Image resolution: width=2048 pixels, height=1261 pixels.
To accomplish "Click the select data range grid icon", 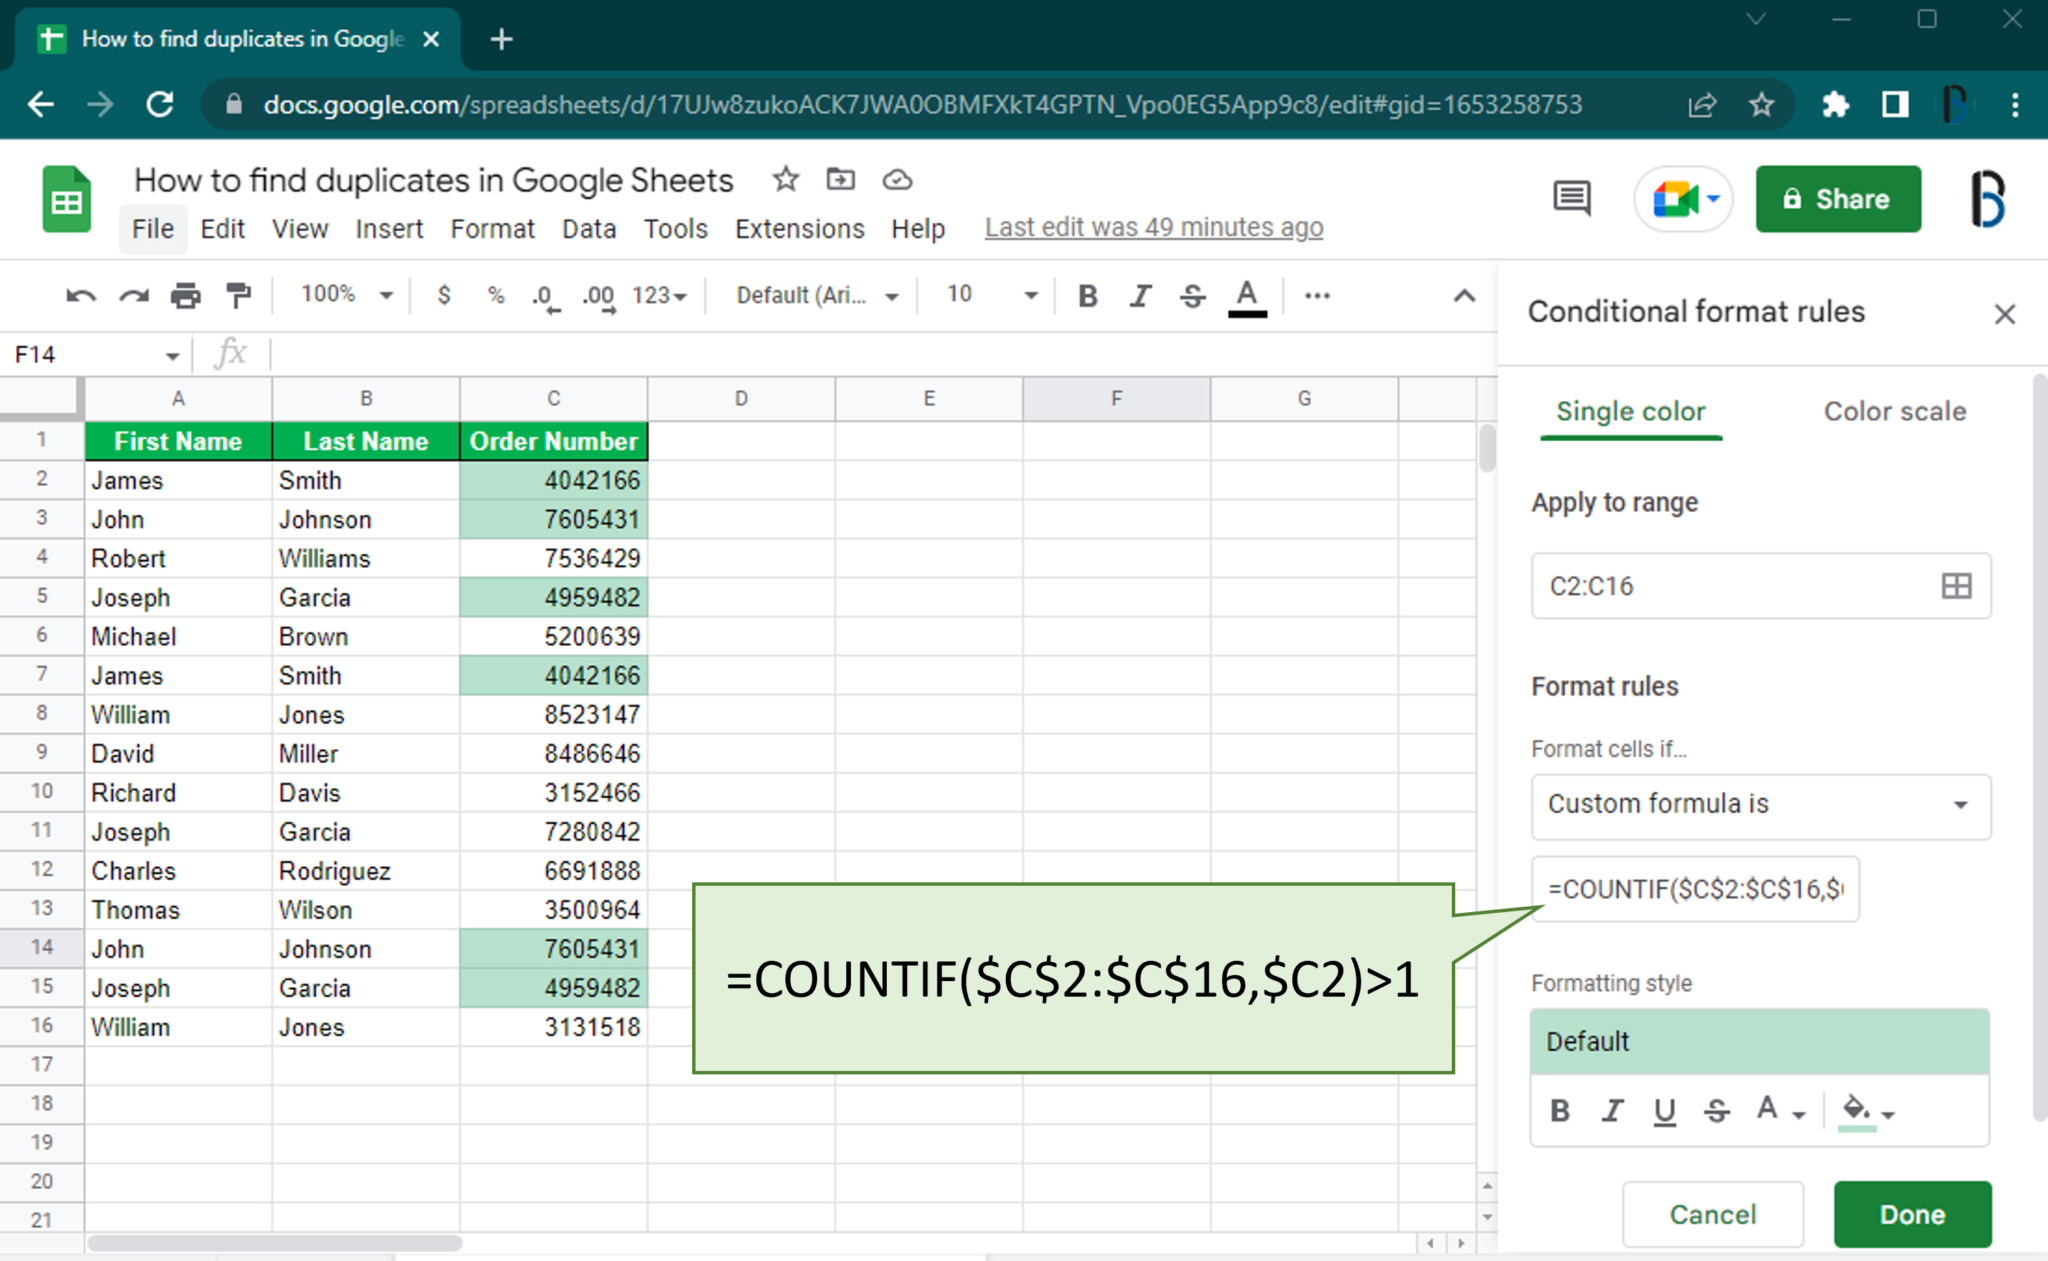I will 1956,586.
